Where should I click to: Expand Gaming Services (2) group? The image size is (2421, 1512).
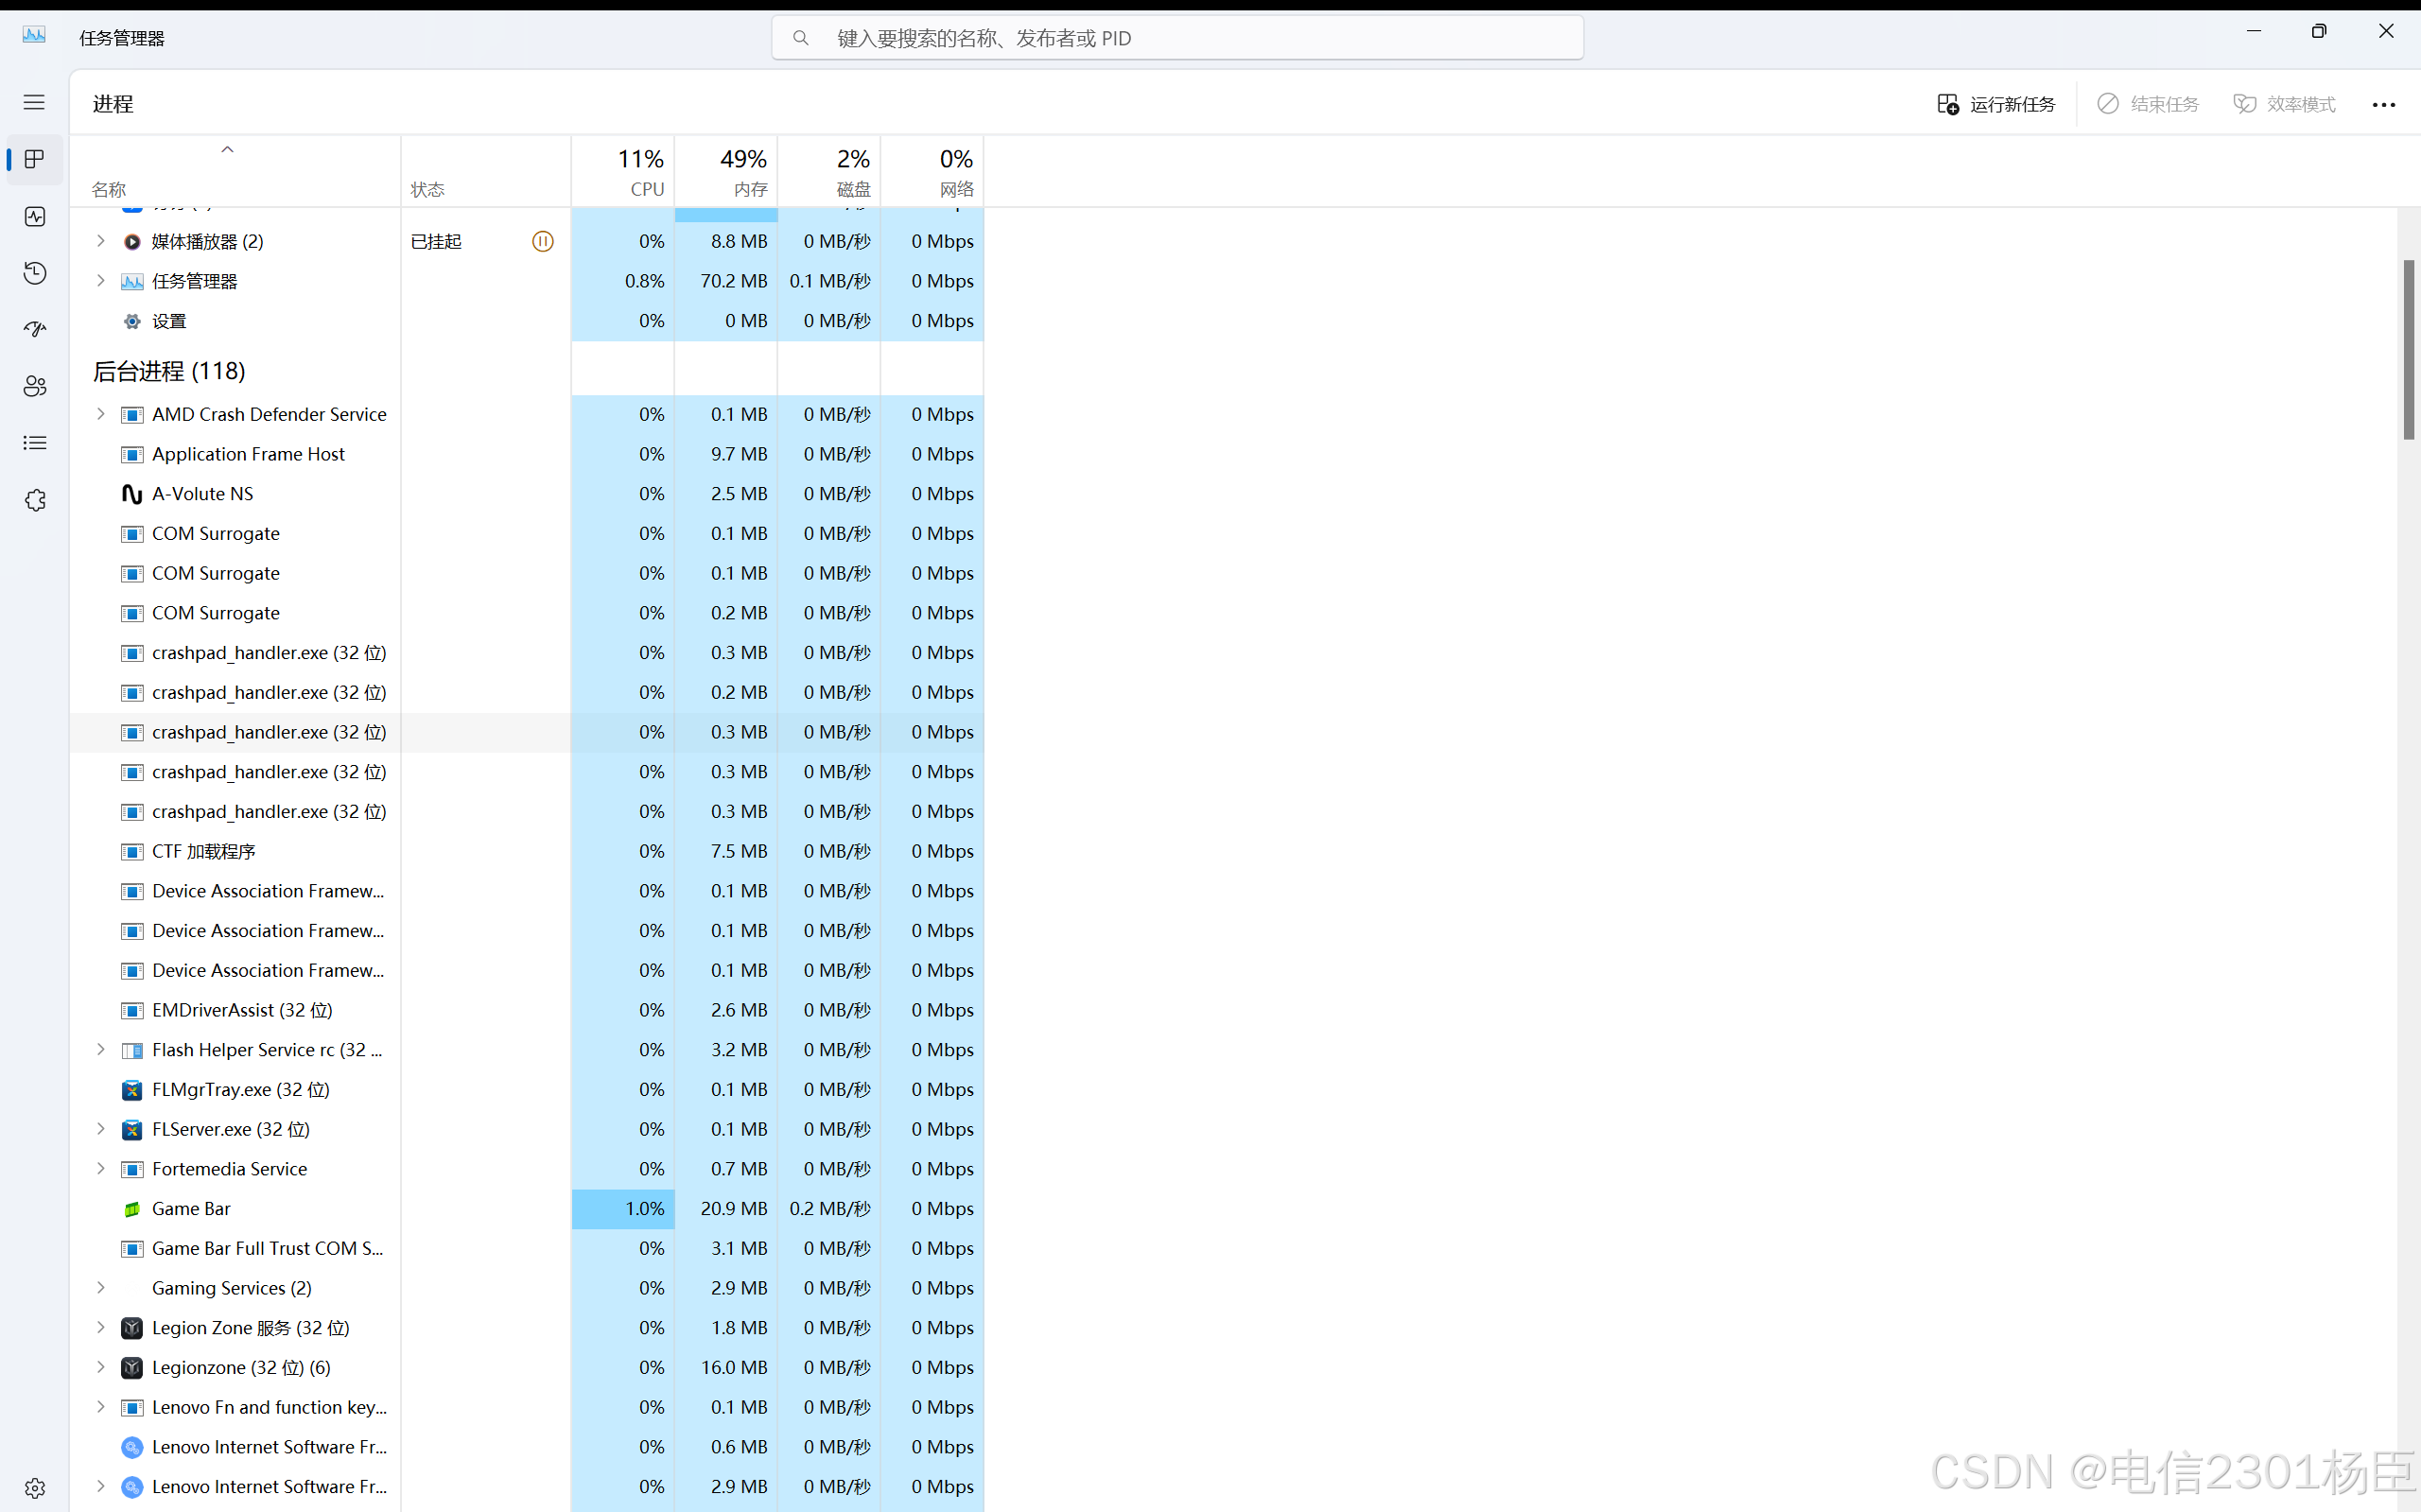pos(100,1288)
